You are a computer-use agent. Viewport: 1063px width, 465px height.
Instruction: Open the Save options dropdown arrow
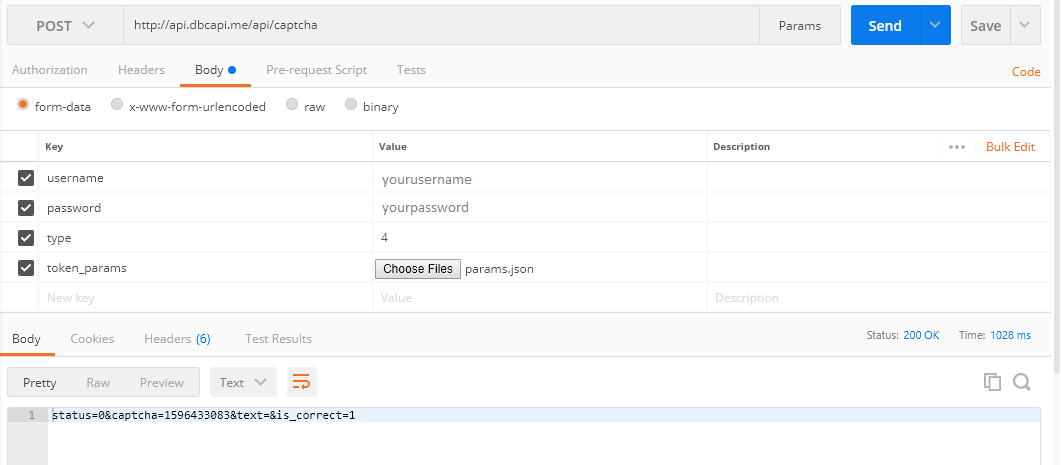tap(1025, 26)
